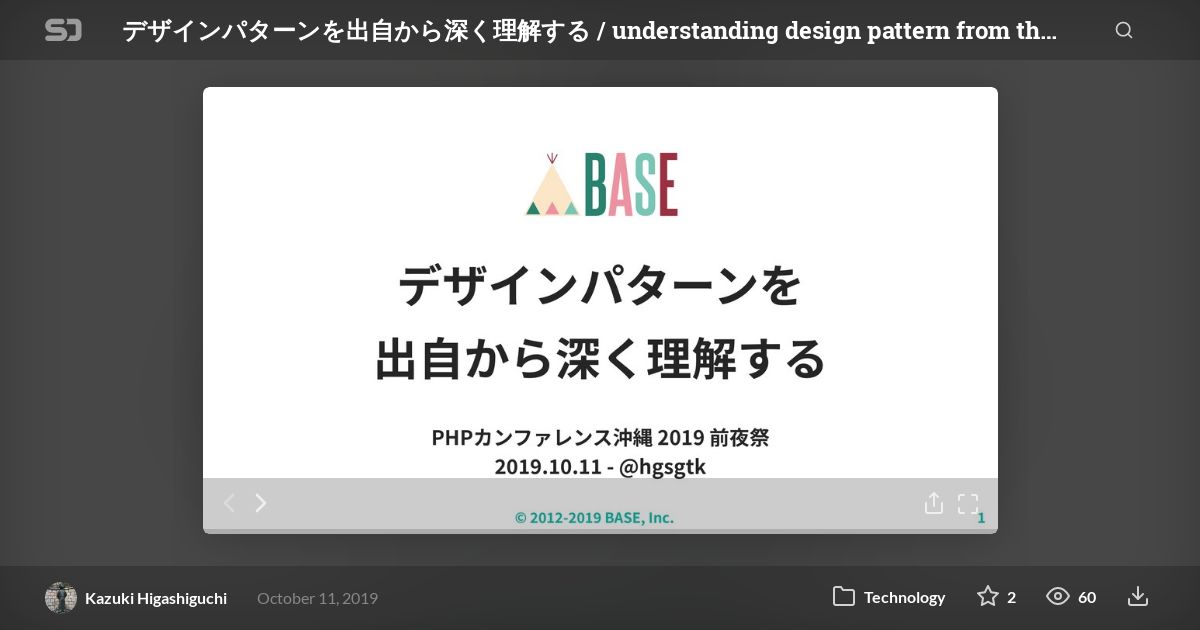Go to the previous slide arrow
This screenshot has width=1200, height=630.
[229, 503]
